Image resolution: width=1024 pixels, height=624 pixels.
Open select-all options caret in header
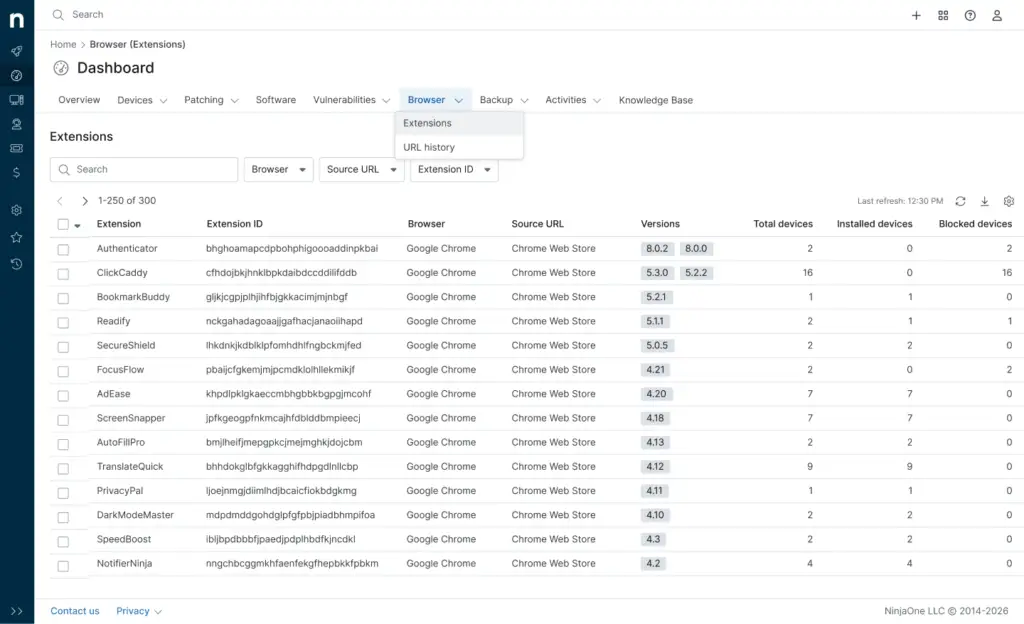tap(77, 226)
